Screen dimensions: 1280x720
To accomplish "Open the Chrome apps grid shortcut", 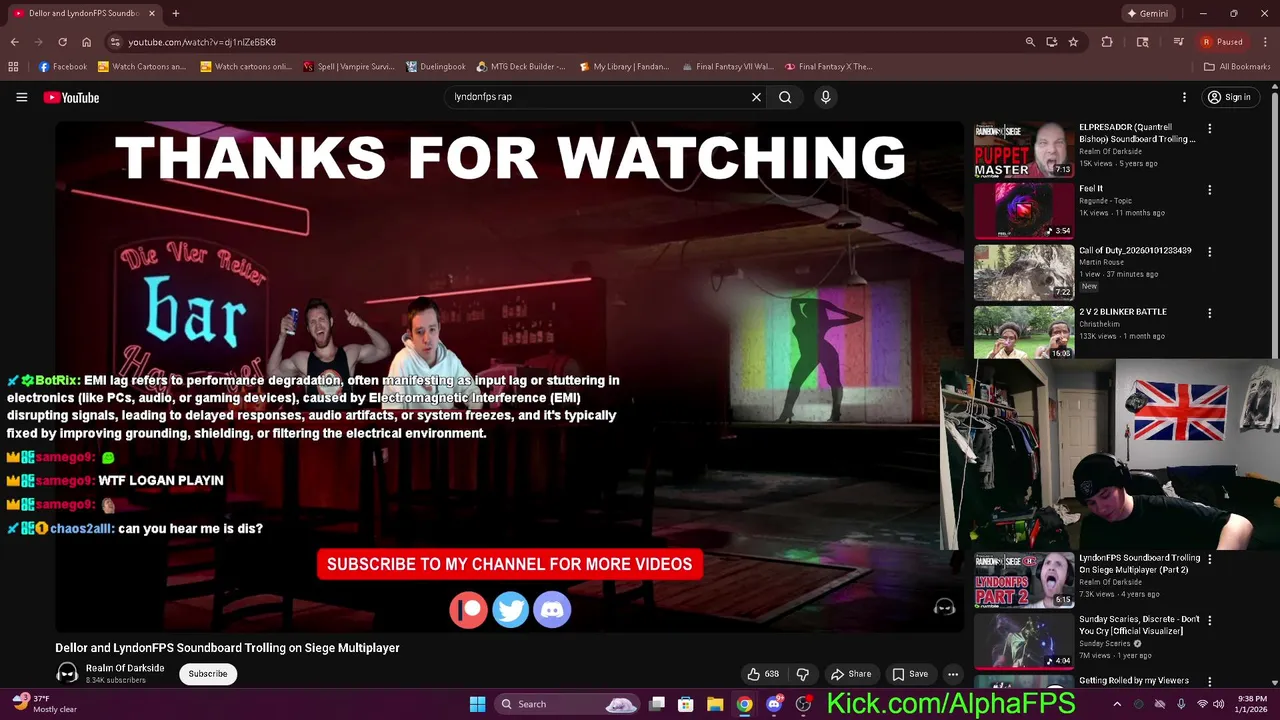I will (13, 67).
